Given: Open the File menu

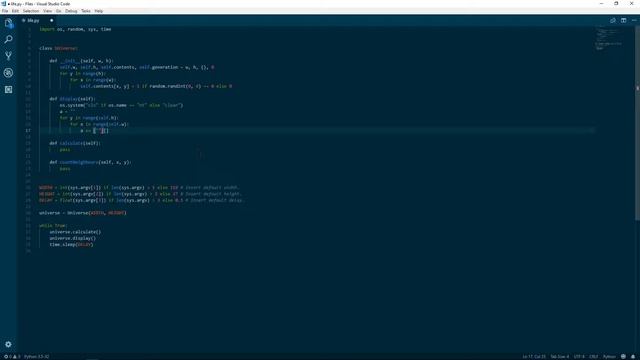Looking at the screenshot, I should (x=5, y=11).
